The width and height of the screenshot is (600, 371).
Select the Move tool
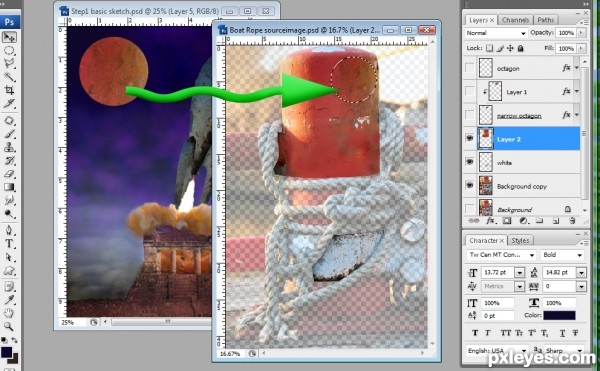[9, 37]
